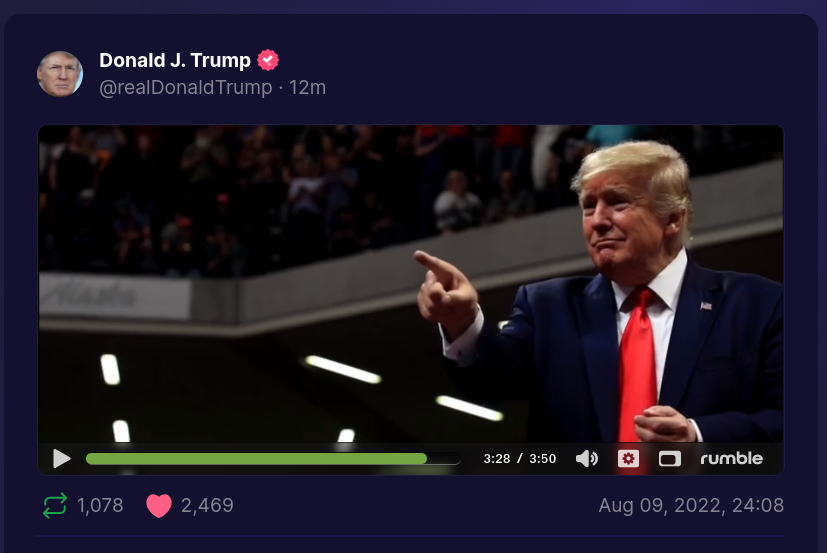Click the 3:50 total duration label

543,459
